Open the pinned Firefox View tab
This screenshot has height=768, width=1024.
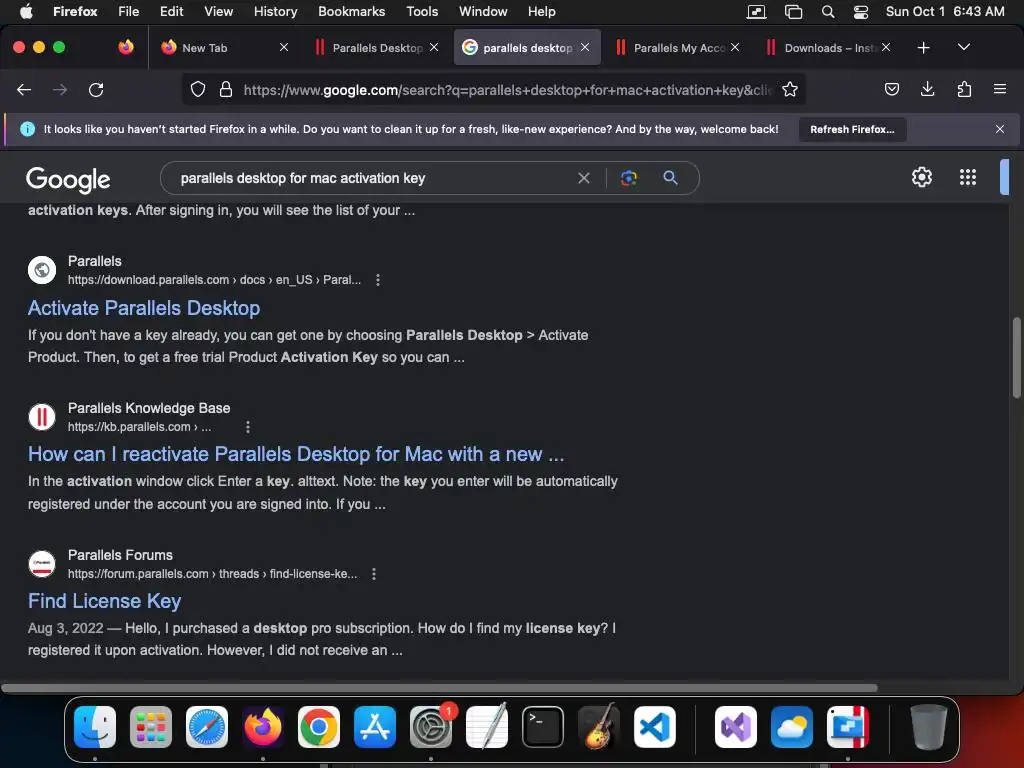click(126, 47)
